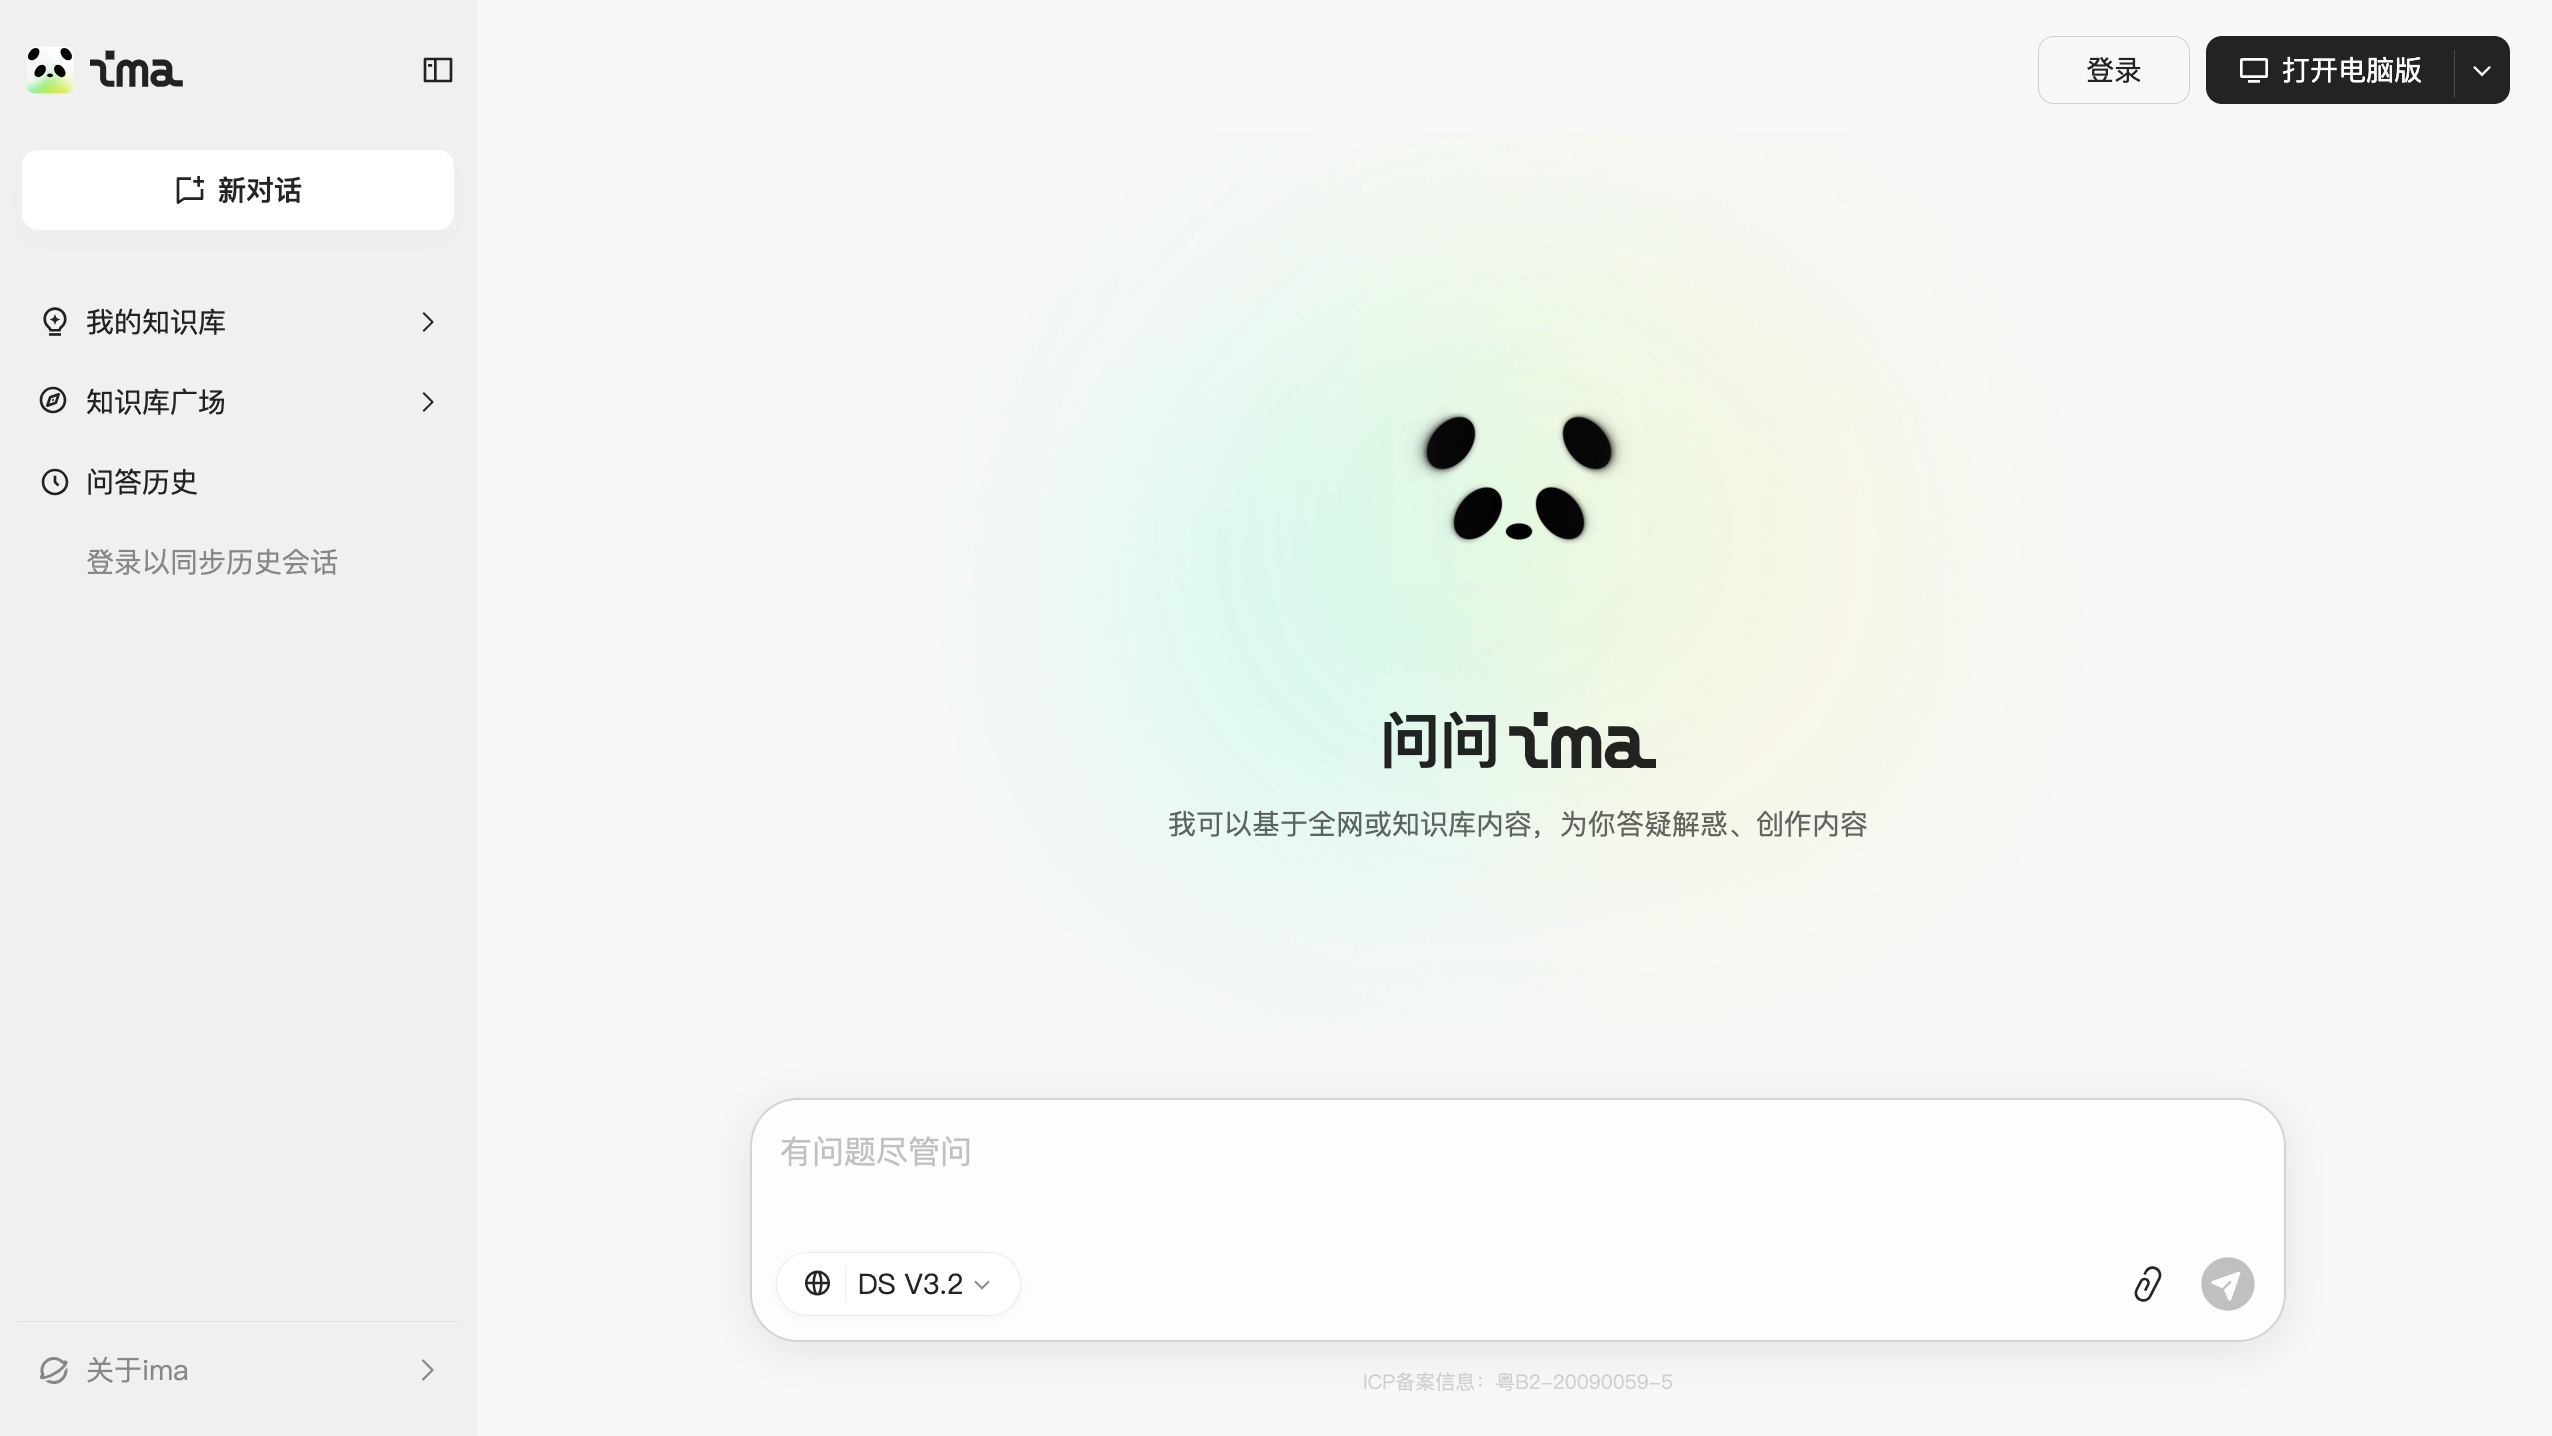The image size is (2552, 1436).
Task: Click the leaf icon beside 关于ima
Action: click(x=54, y=1370)
